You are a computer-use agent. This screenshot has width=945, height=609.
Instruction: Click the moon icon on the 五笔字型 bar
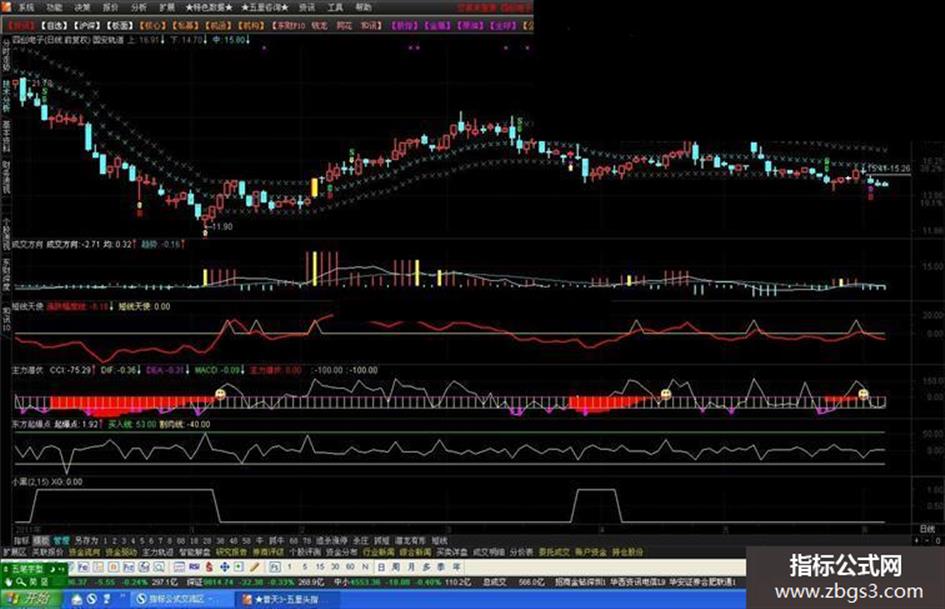point(52,569)
